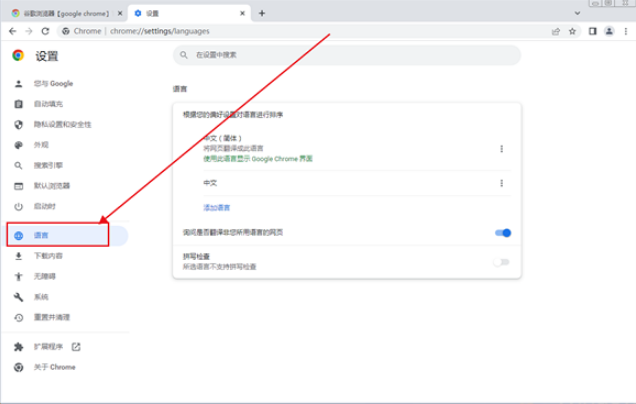Toggle the spell check (拼写检查) switch

coord(501,262)
